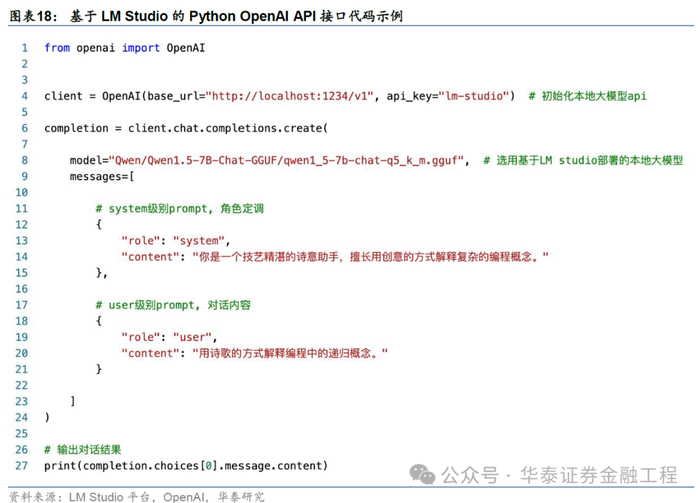Viewport: 700px width, 503px height.
Task: Click line number 18 in the gutter
Action: pyautogui.click(x=21, y=321)
